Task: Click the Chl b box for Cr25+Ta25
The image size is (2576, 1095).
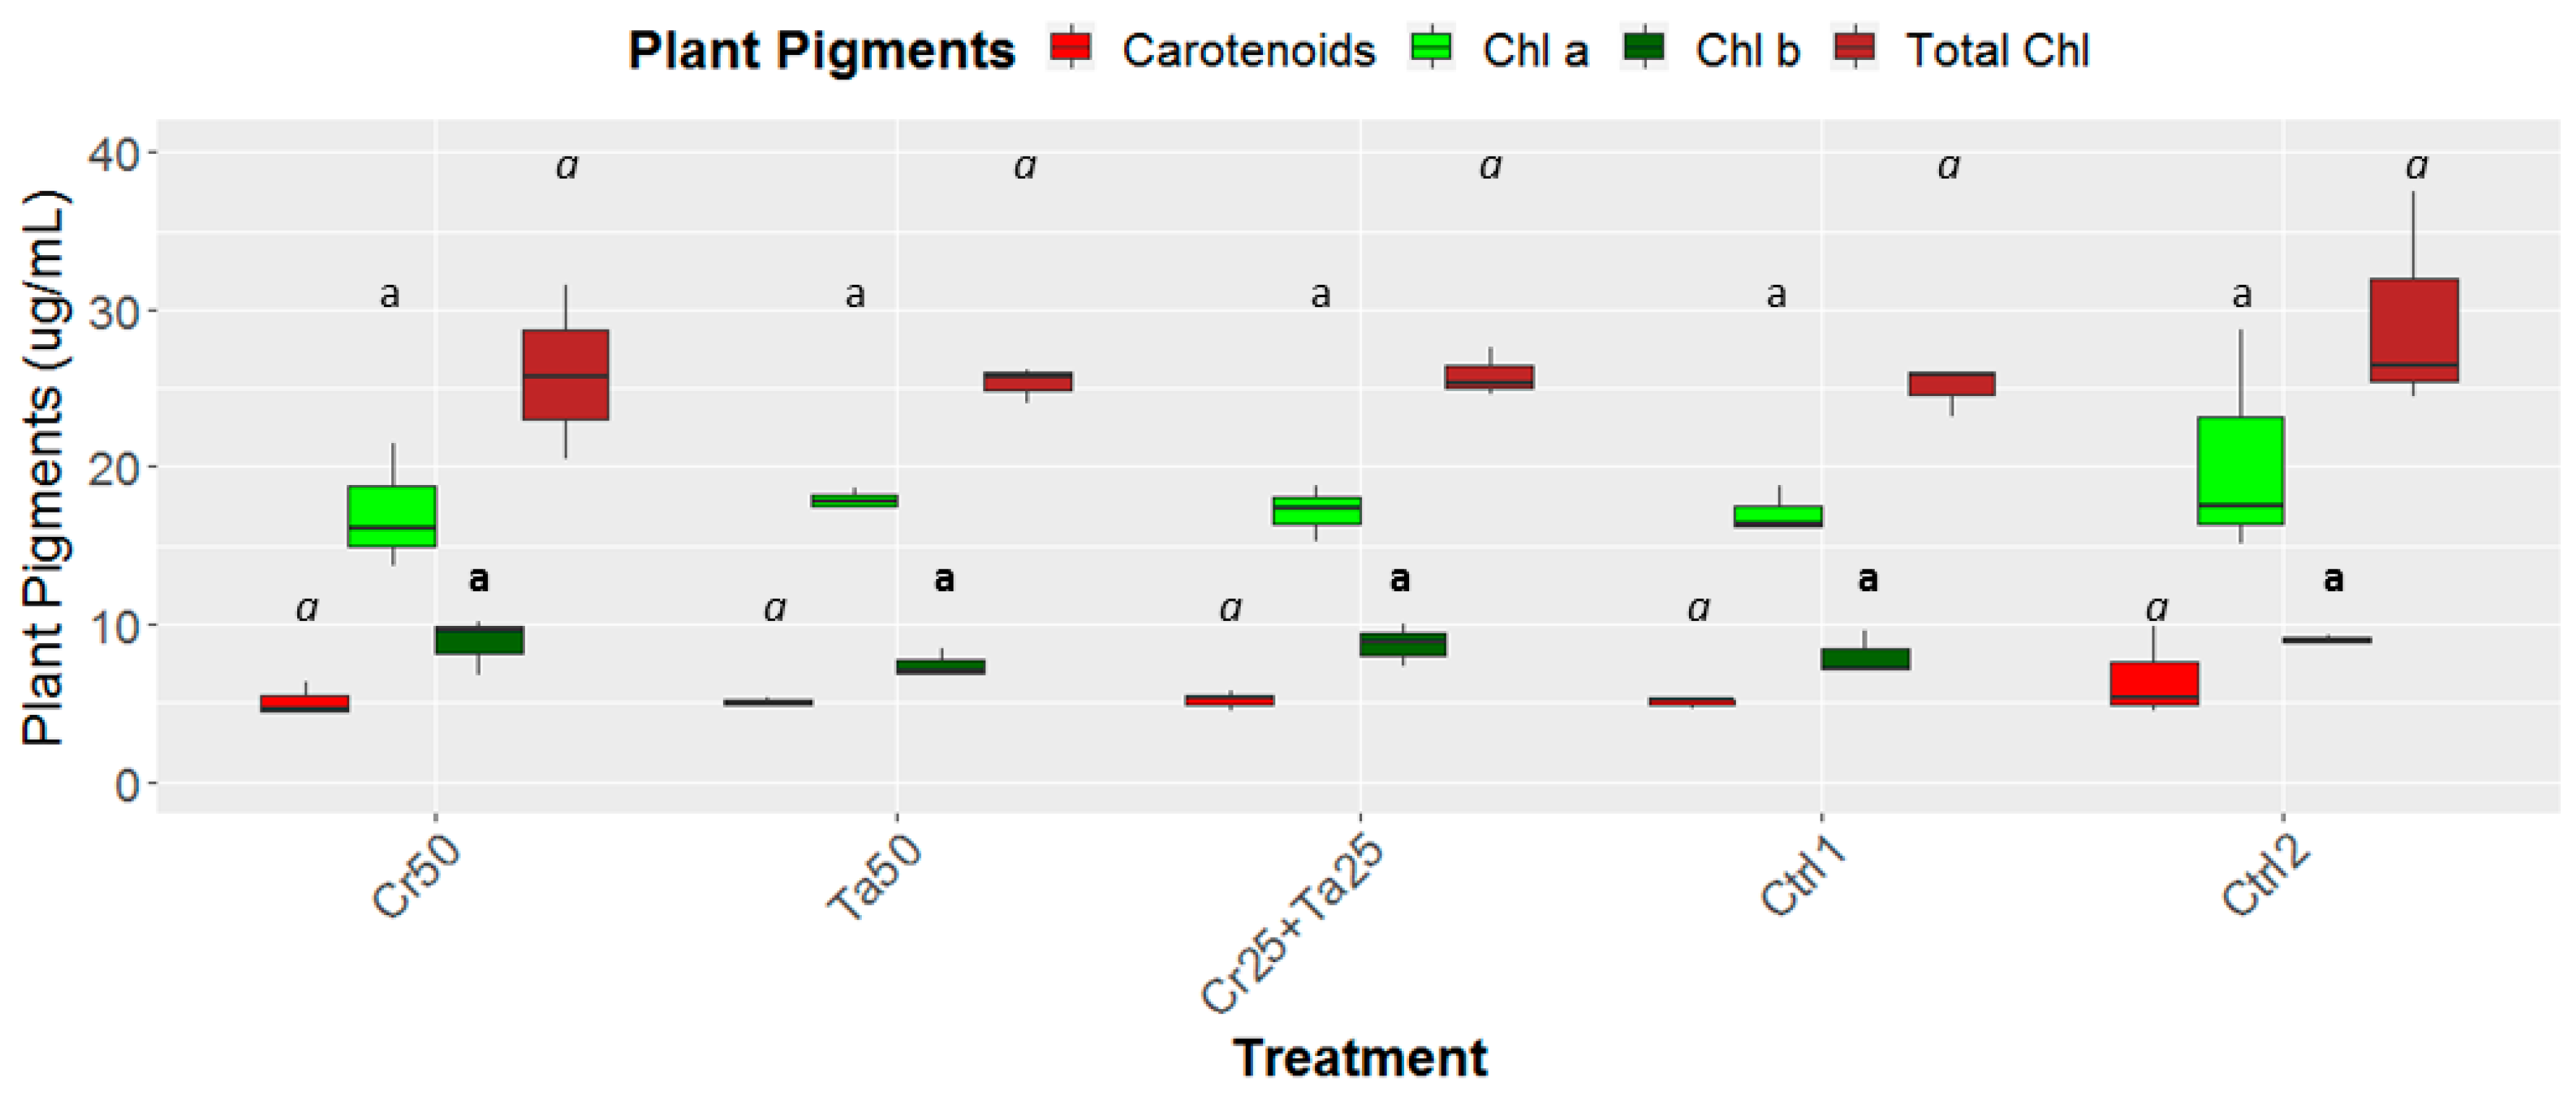Action: click(x=1402, y=644)
